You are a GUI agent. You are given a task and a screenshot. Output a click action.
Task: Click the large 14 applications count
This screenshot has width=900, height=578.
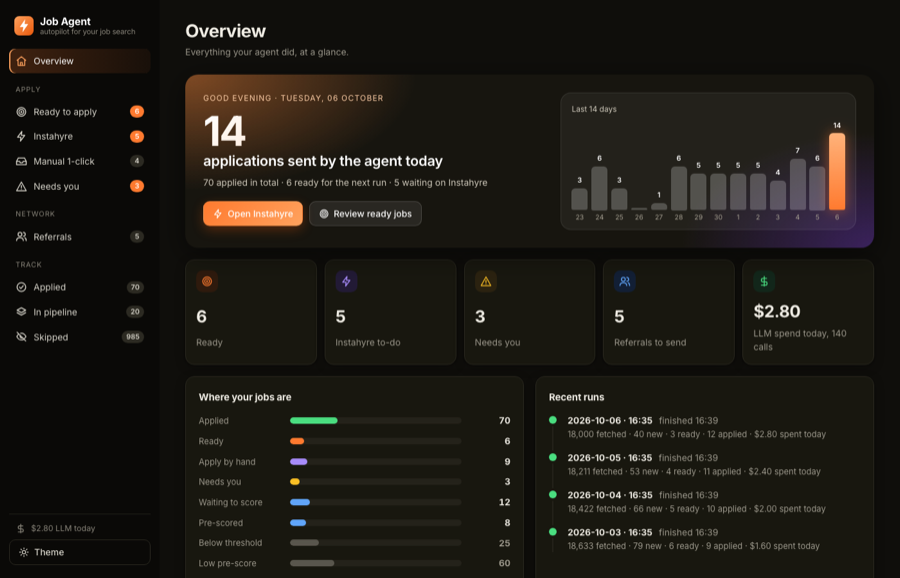click(x=224, y=131)
